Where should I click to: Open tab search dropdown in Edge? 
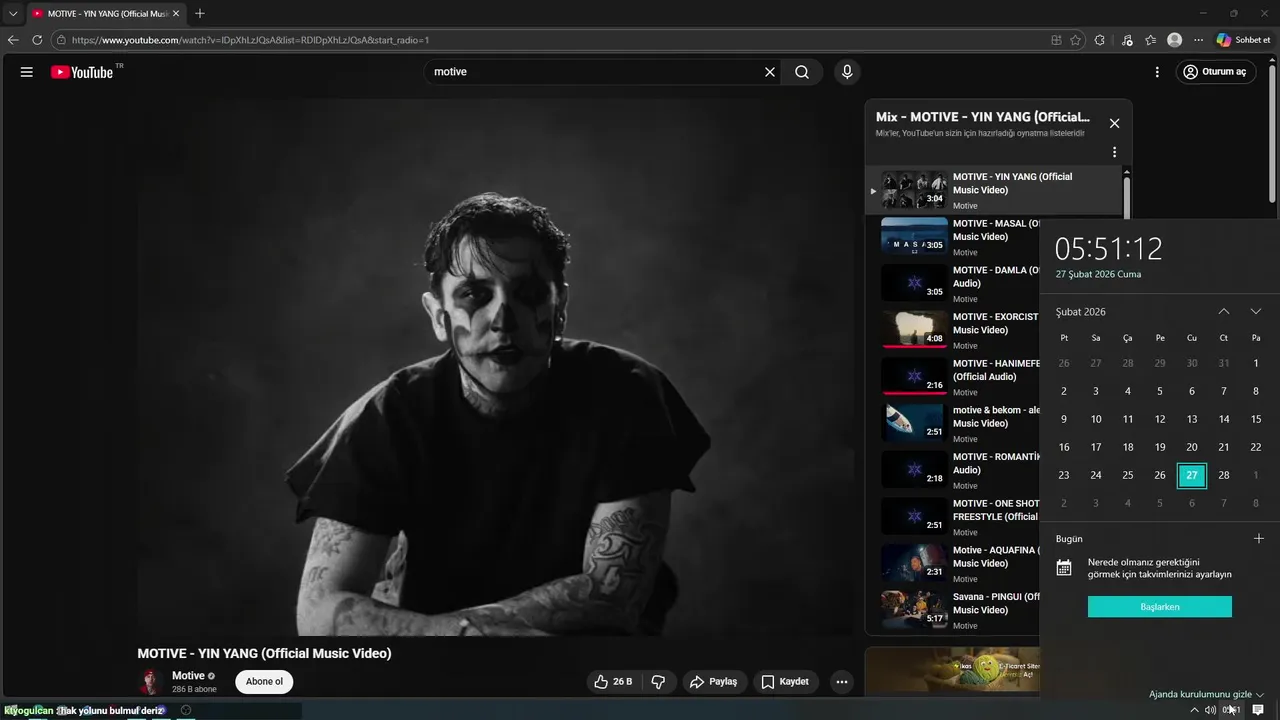click(x=13, y=14)
